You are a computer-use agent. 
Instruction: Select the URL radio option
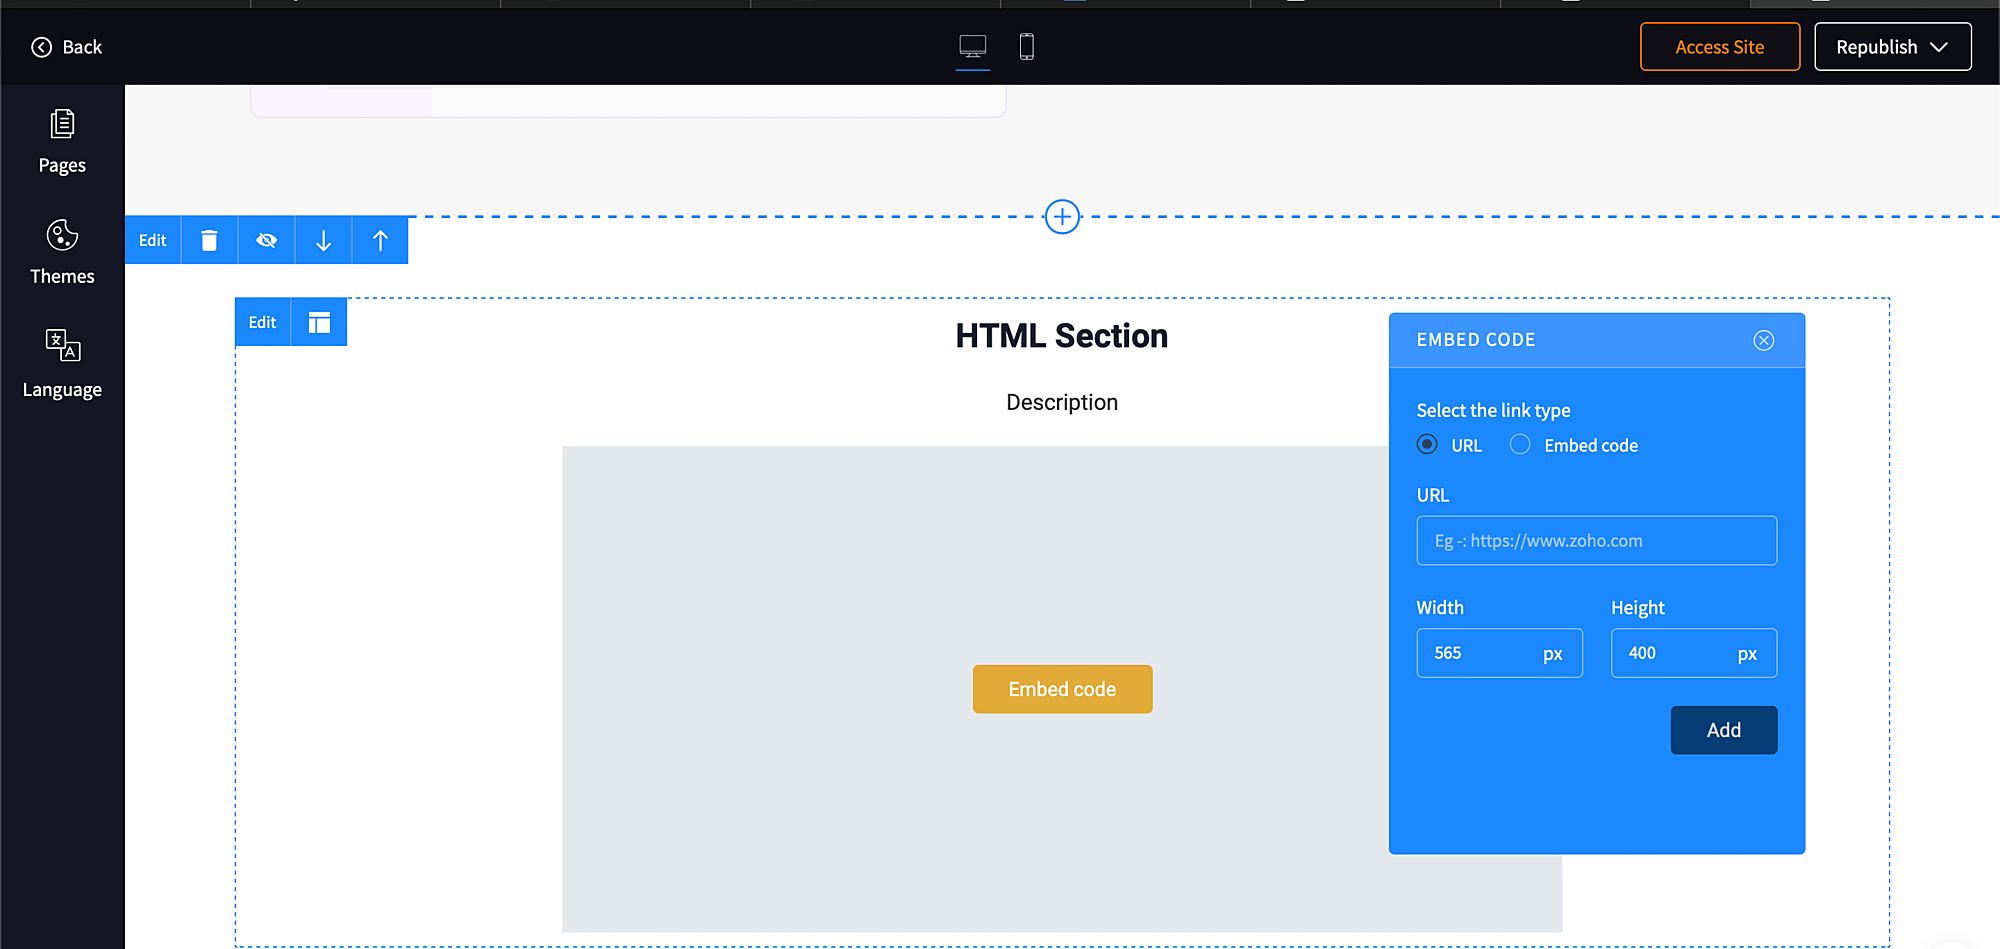coord(1427,445)
